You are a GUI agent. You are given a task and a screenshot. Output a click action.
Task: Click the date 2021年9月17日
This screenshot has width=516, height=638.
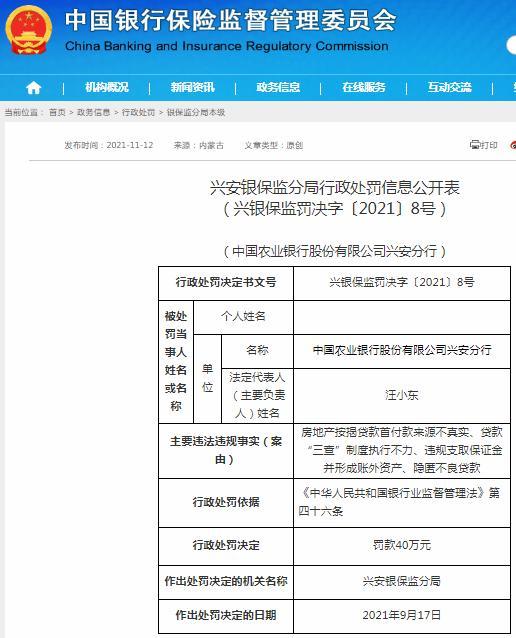(402, 616)
